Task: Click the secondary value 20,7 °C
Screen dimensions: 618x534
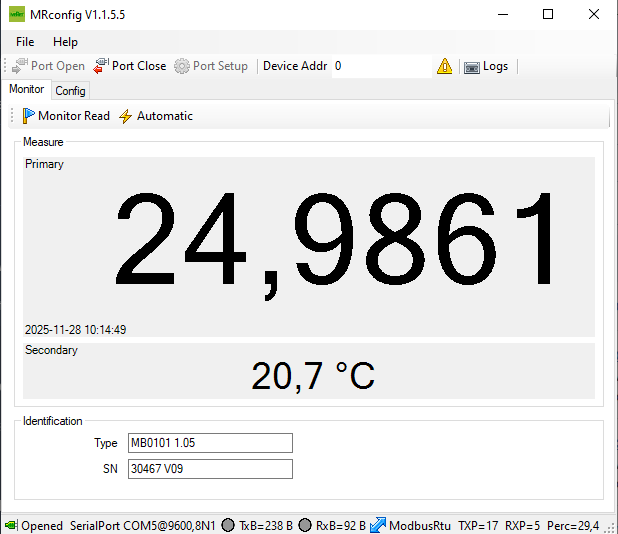Action: click(x=313, y=376)
